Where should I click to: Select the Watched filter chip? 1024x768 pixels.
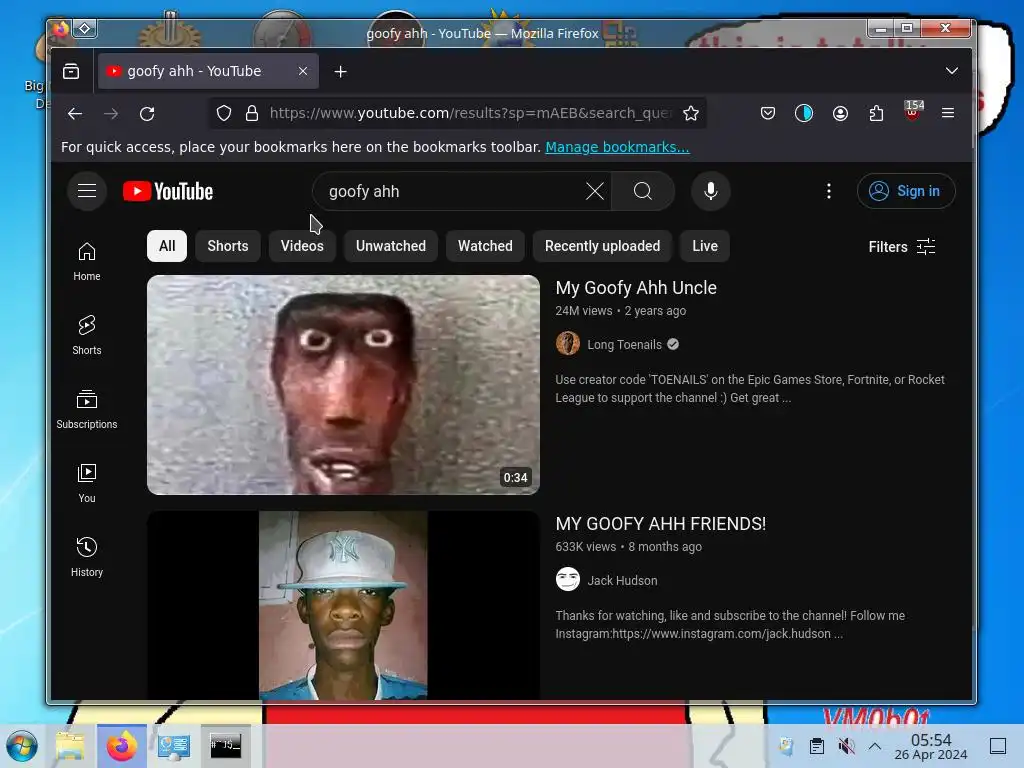pyautogui.click(x=485, y=246)
